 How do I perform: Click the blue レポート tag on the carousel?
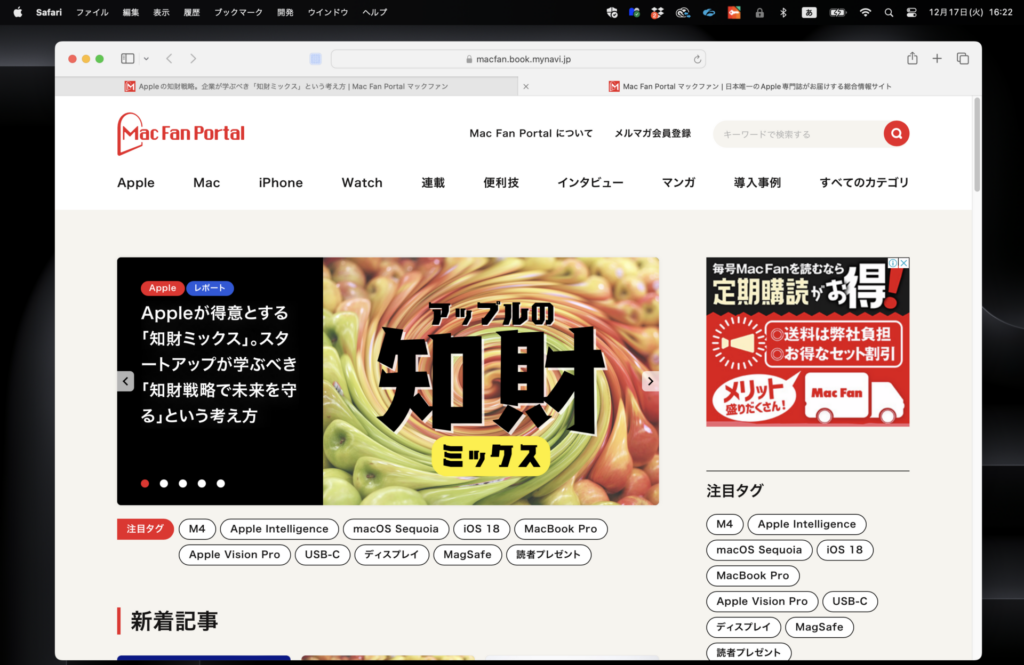coord(210,288)
